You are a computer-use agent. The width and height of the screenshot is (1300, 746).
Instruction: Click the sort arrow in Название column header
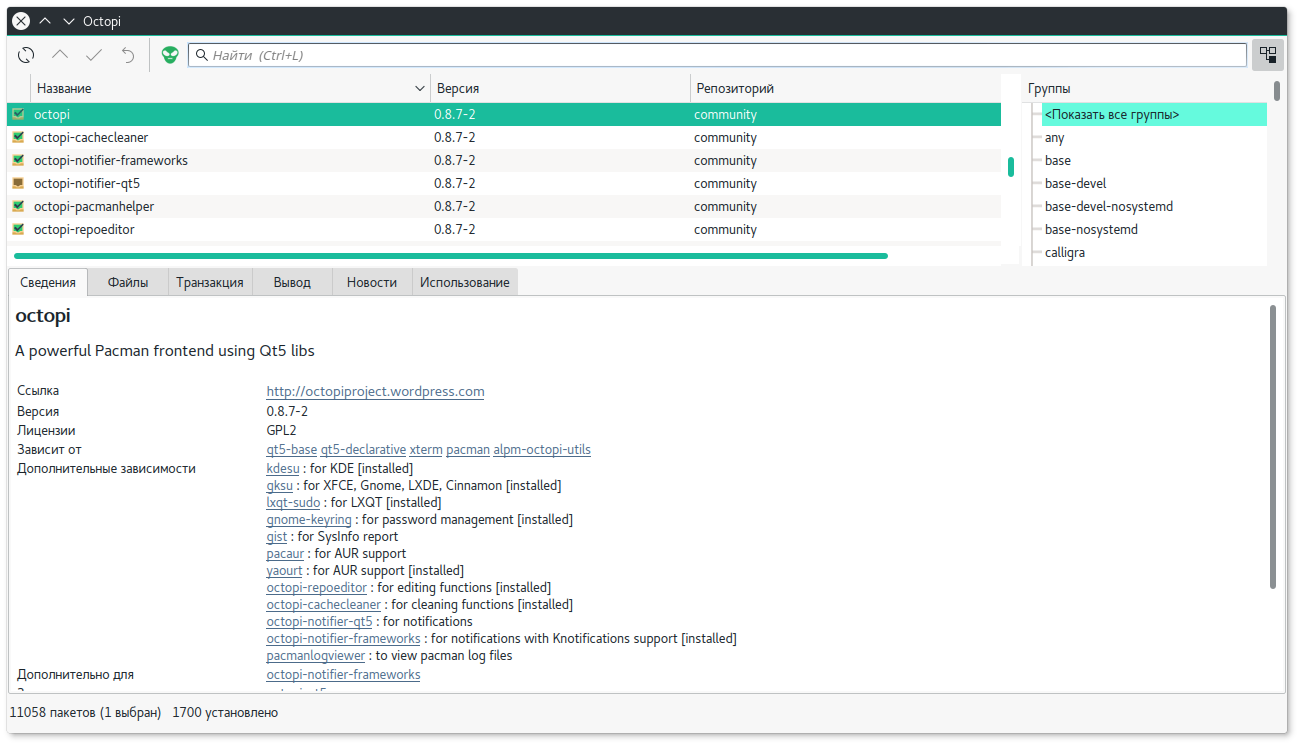pos(419,89)
